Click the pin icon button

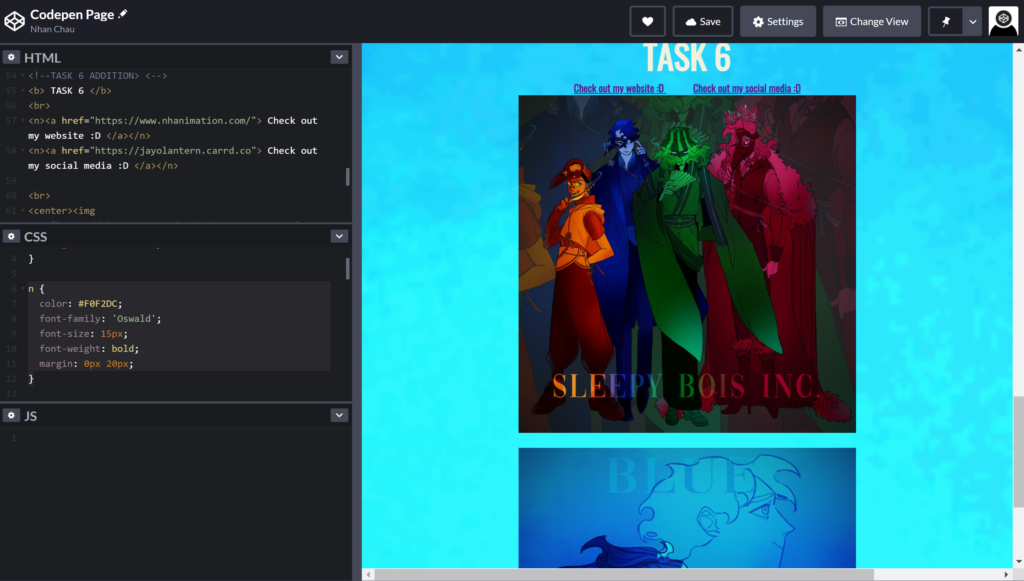tap(946, 21)
